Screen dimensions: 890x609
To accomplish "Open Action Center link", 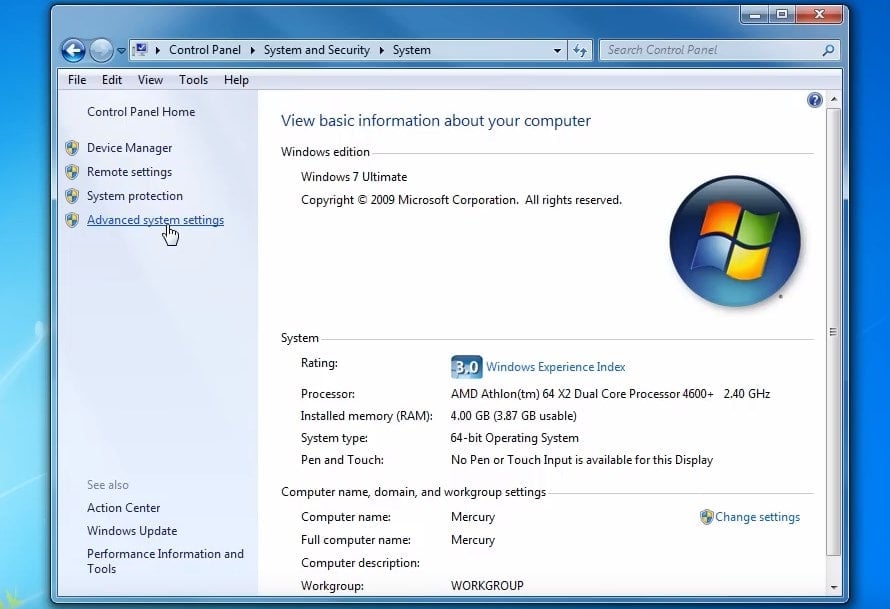I will tap(123, 508).
